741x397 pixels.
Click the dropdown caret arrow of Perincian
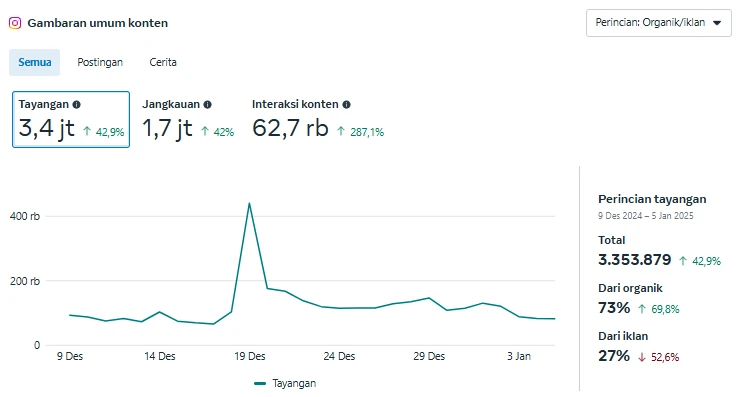pos(717,23)
